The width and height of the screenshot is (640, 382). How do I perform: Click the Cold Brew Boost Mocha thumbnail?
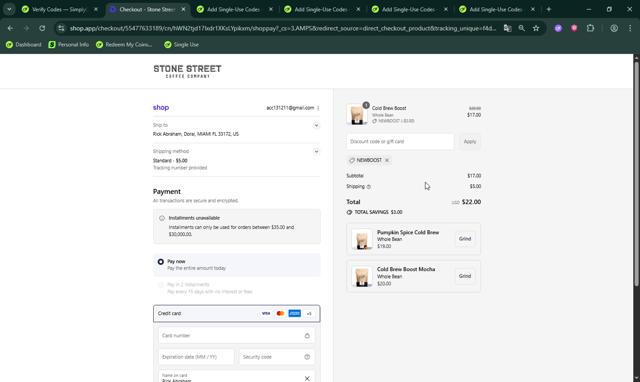point(362,276)
